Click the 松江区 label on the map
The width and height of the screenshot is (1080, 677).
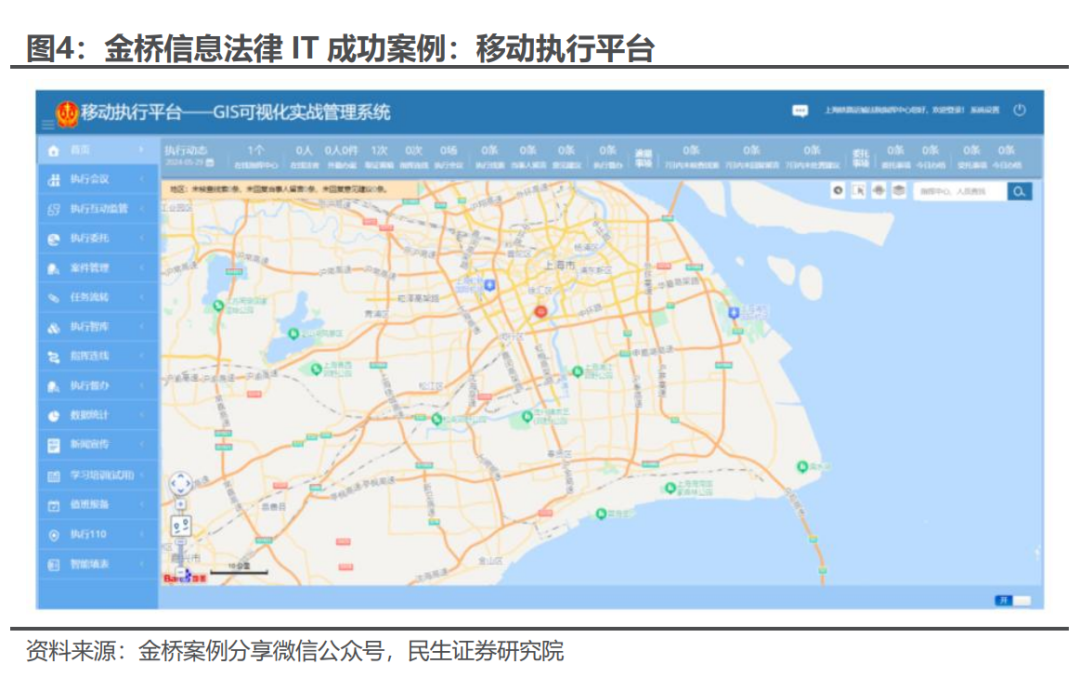[430, 386]
